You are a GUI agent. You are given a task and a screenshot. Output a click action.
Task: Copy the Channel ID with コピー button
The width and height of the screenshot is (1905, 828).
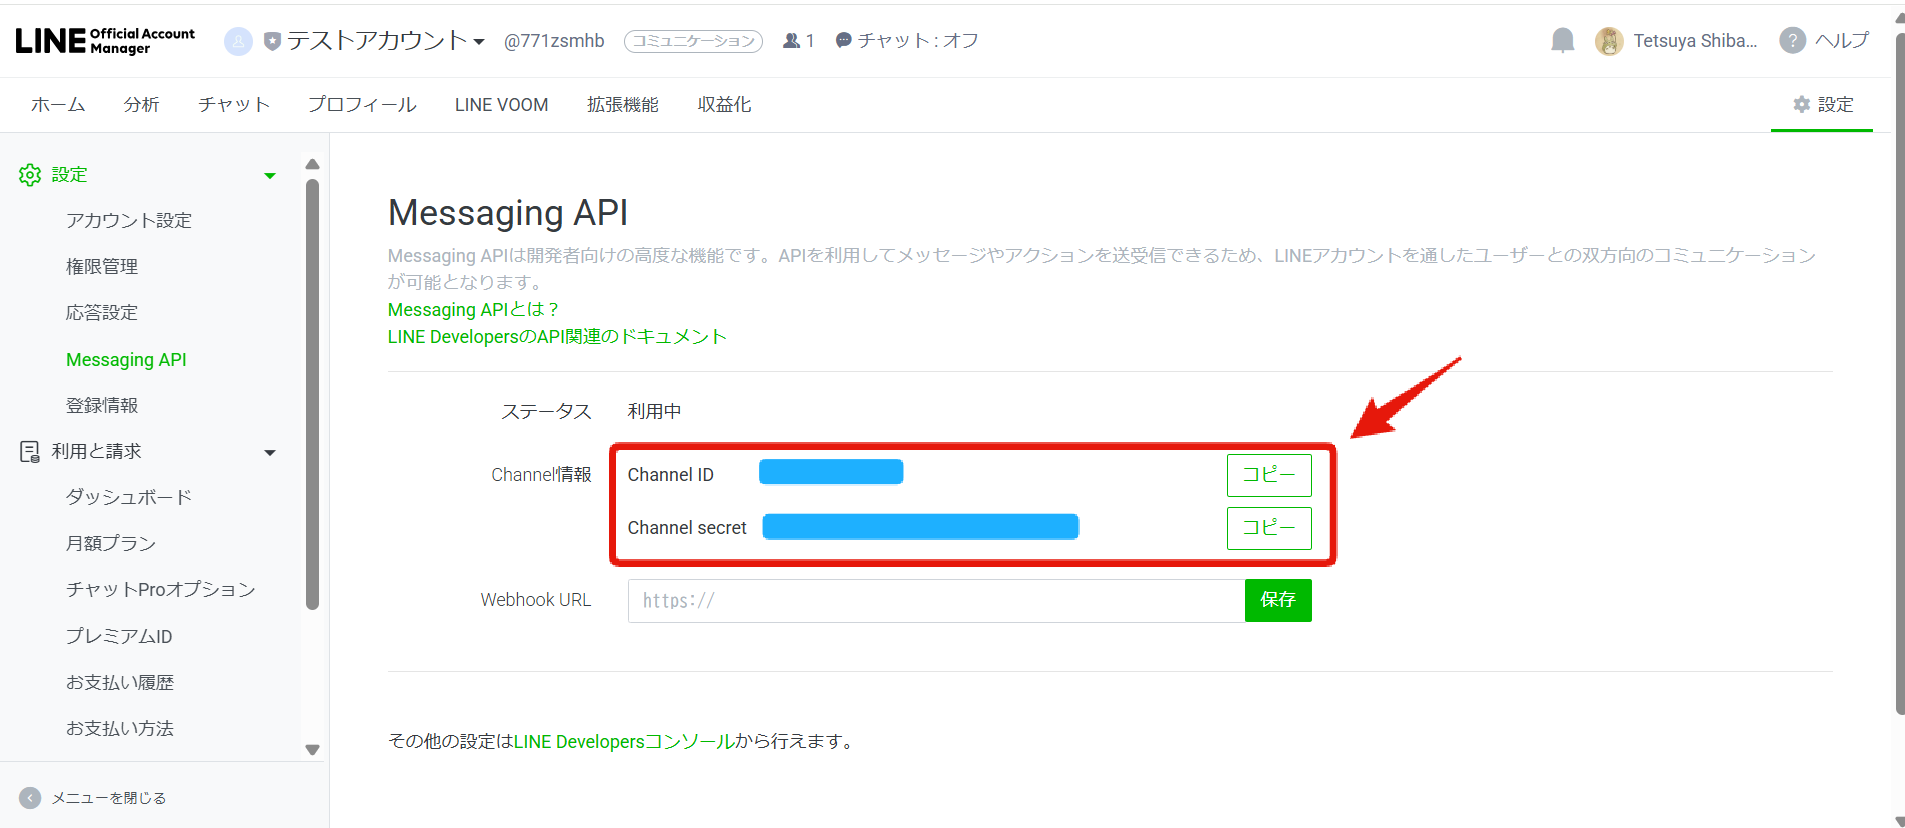point(1269,475)
